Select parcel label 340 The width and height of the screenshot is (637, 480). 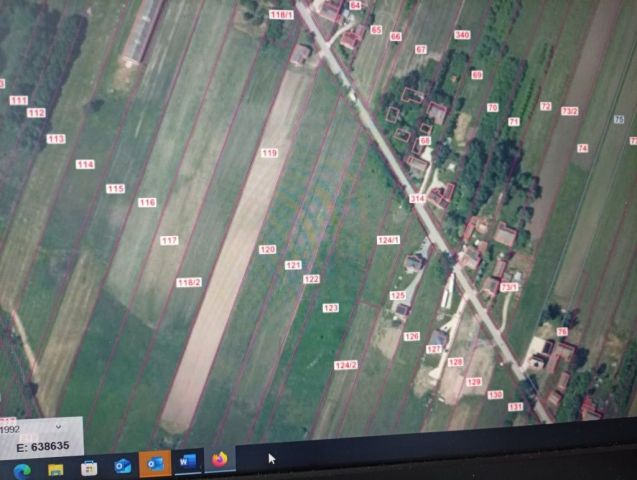tap(462, 35)
